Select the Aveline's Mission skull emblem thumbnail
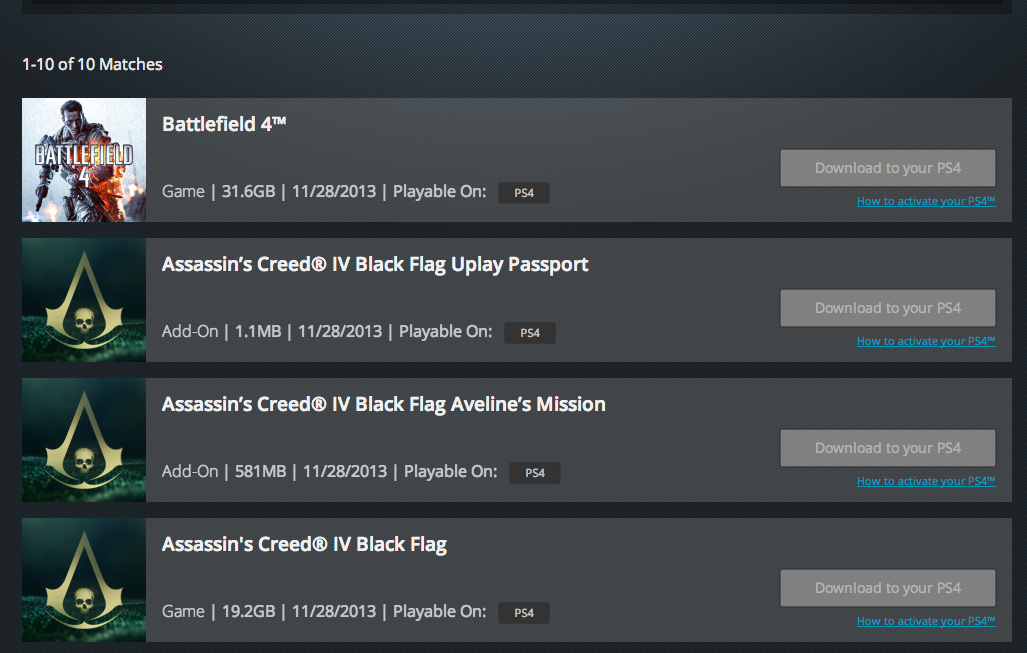Viewport: 1027px width, 653px height. [x=84, y=440]
